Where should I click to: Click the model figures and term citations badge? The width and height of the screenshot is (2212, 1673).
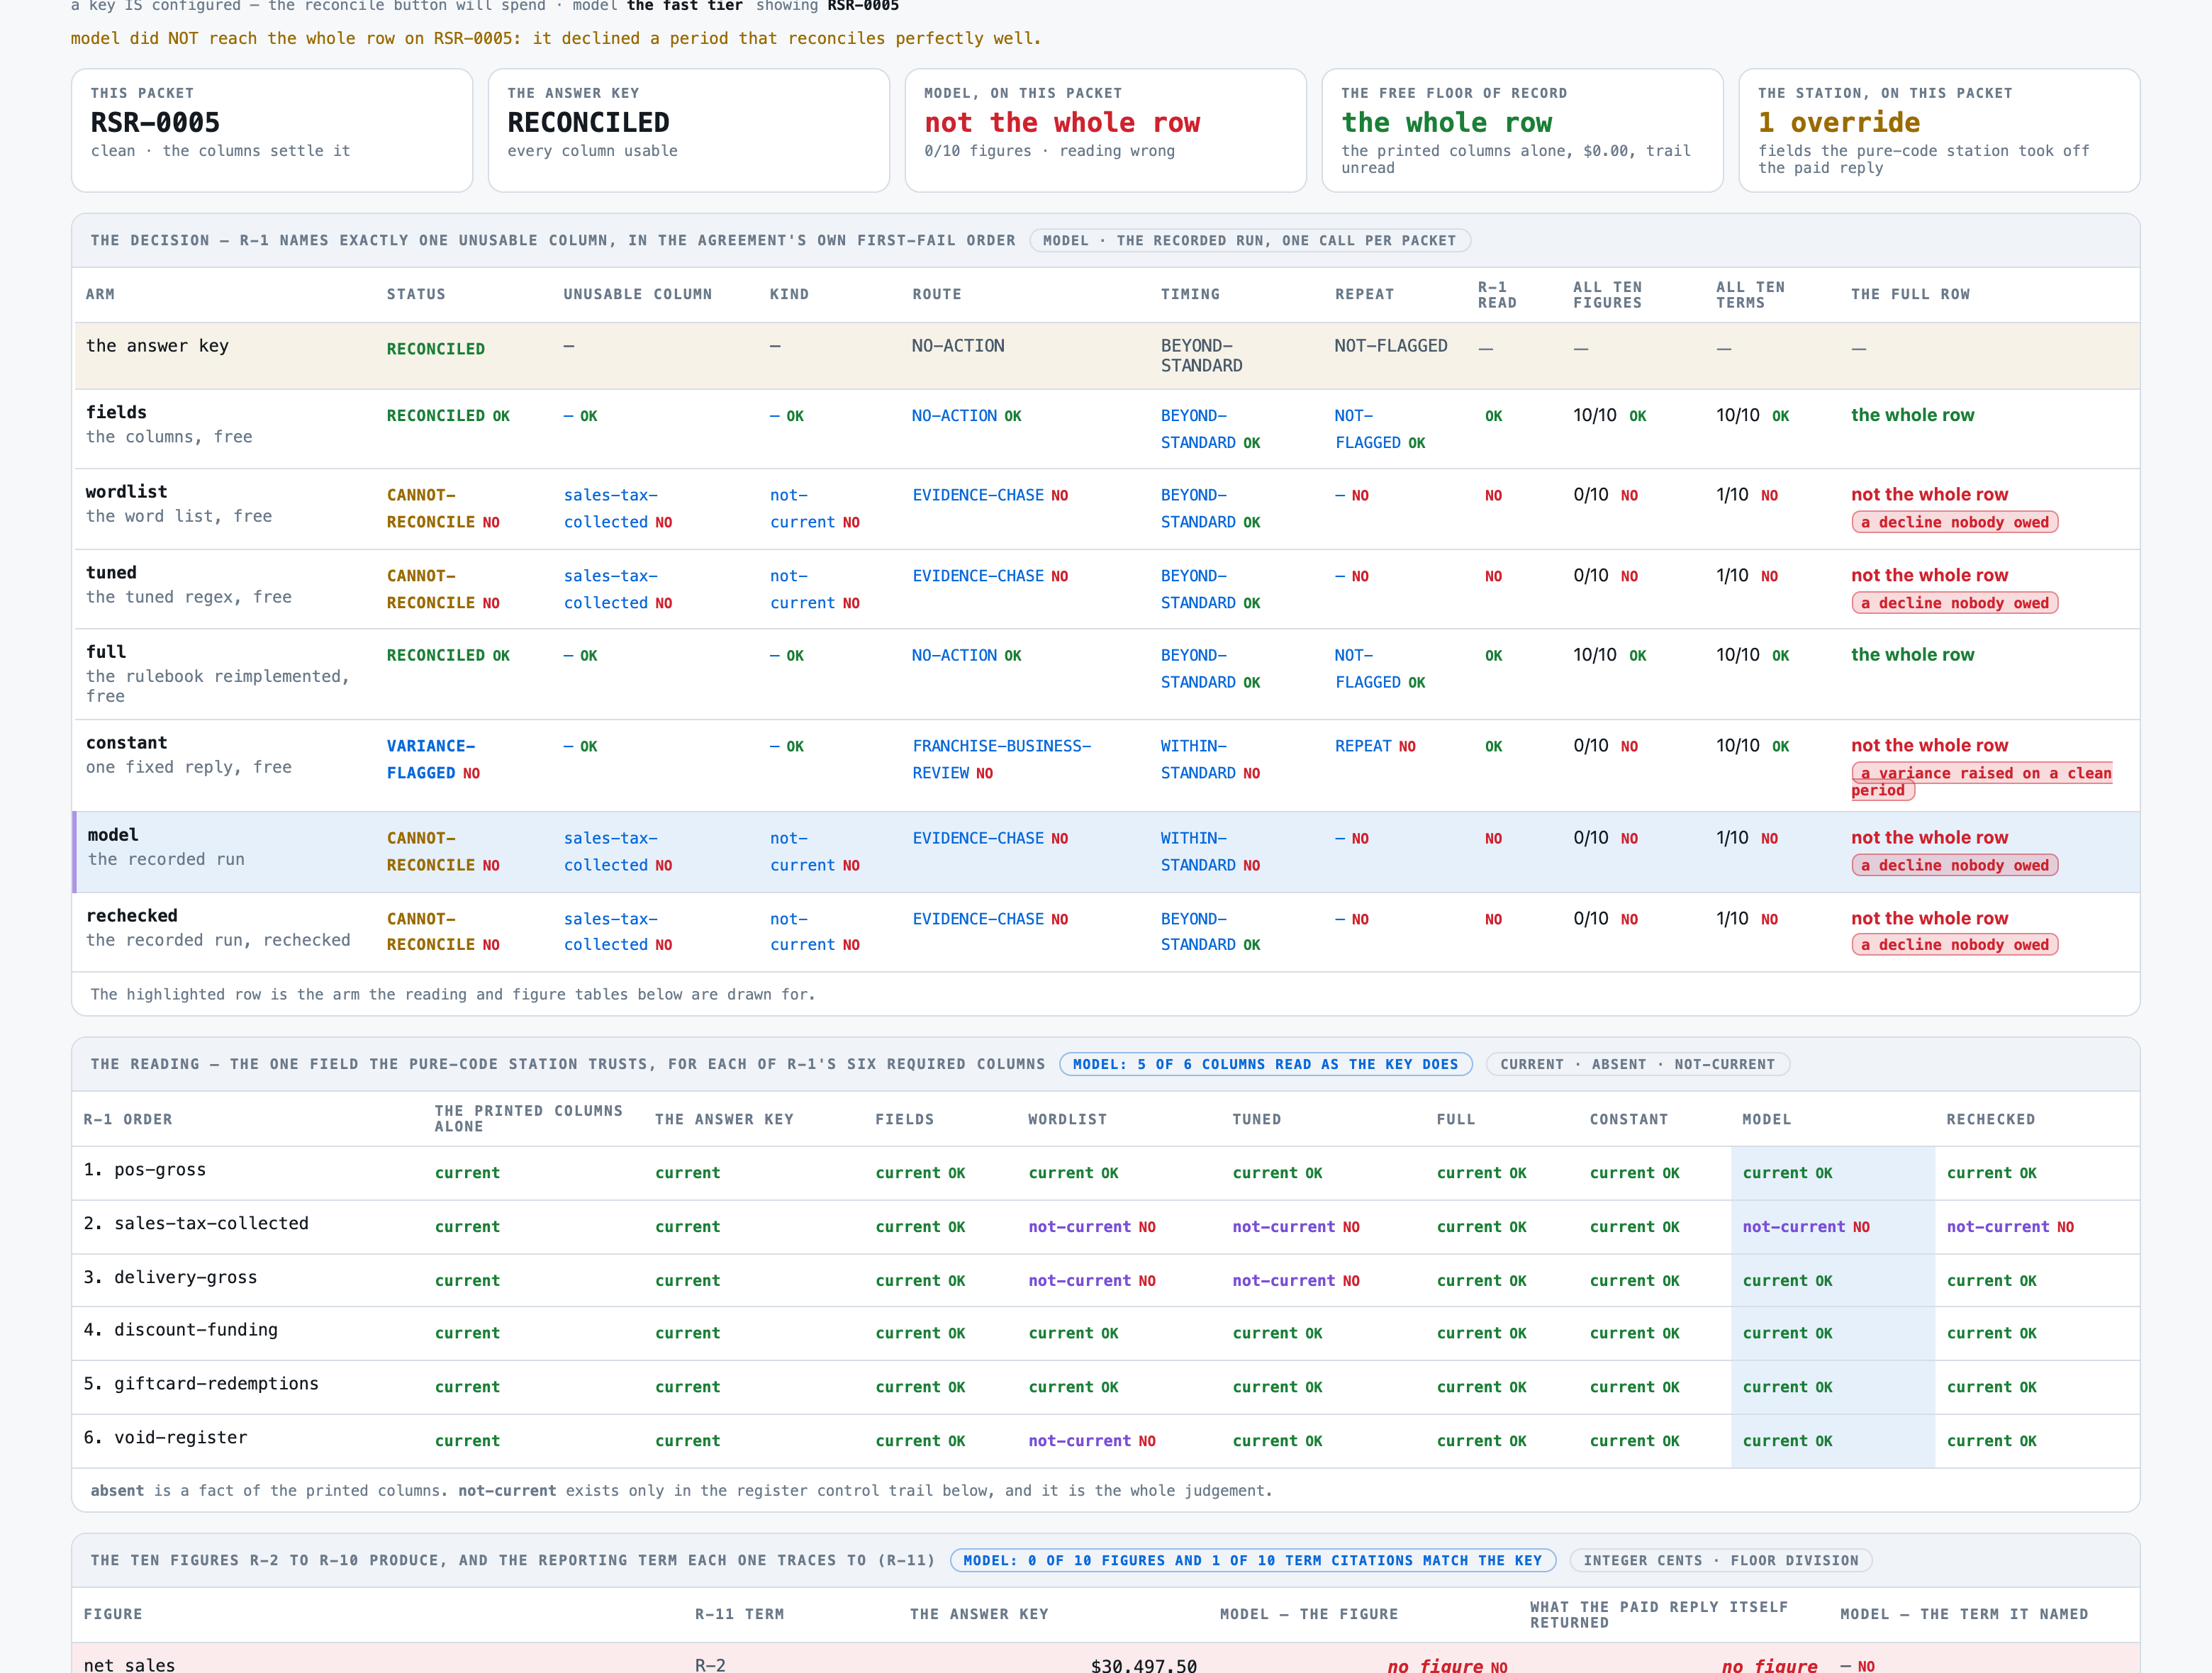pyautogui.click(x=1252, y=1560)
